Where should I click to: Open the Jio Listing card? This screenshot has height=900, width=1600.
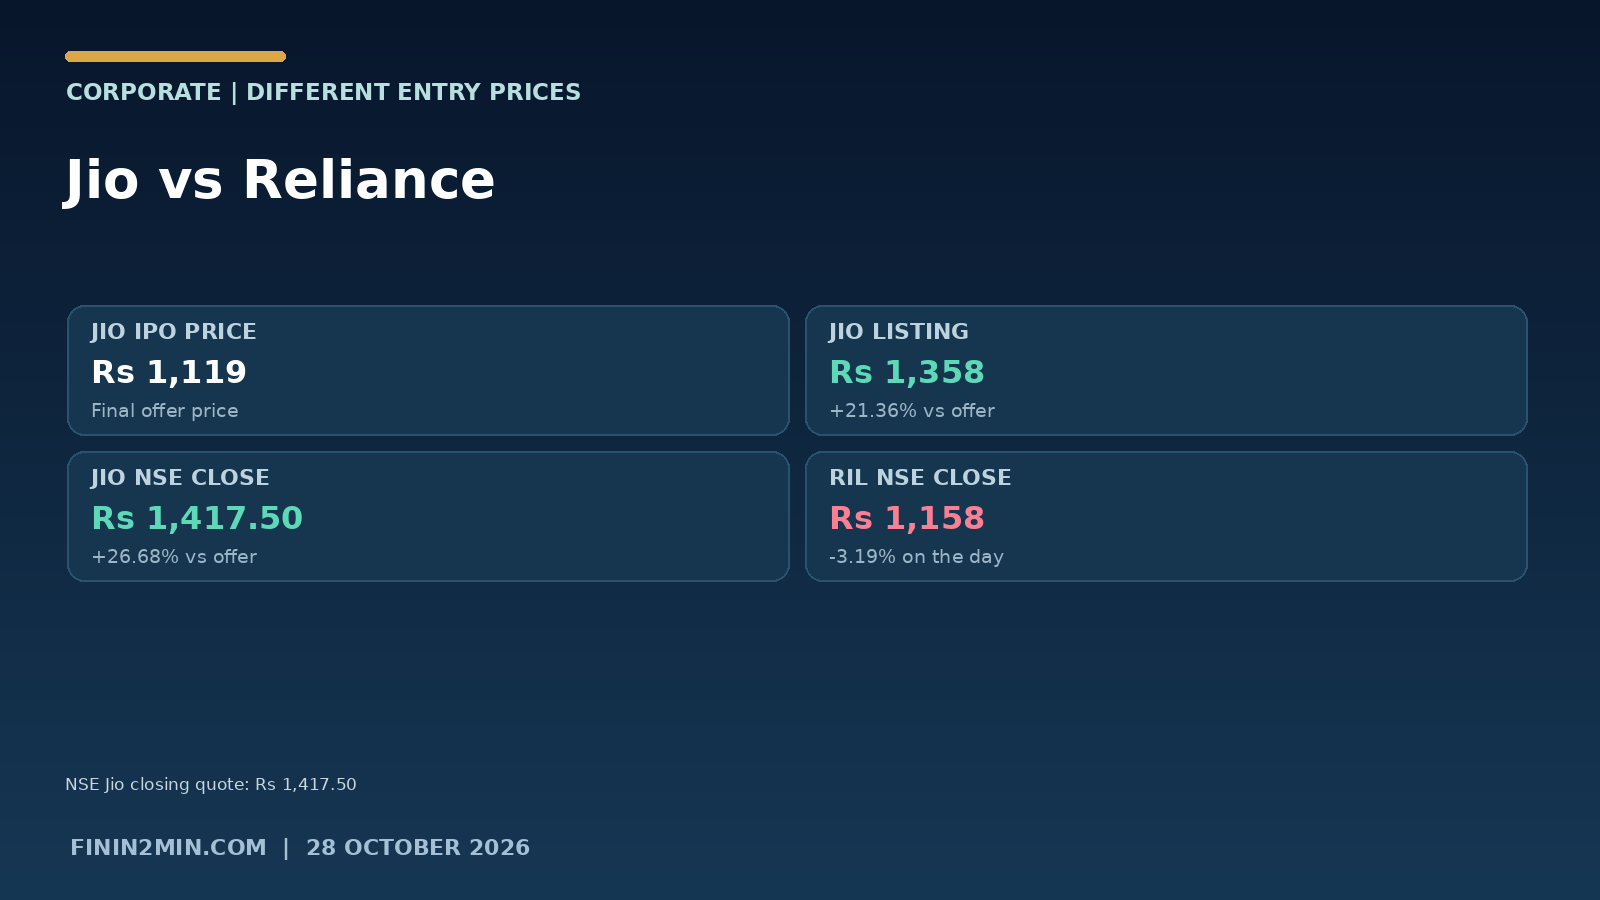pyautogui.click(x=1166, y=370)
